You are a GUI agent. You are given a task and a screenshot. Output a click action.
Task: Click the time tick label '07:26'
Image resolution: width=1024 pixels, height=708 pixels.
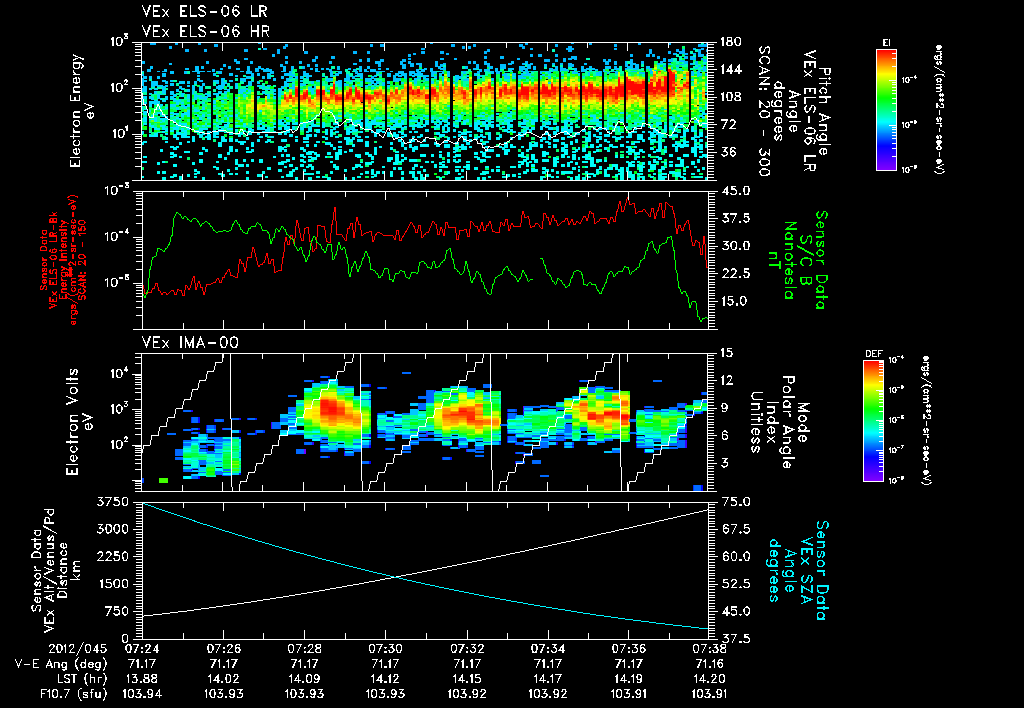tap(223, 649)
